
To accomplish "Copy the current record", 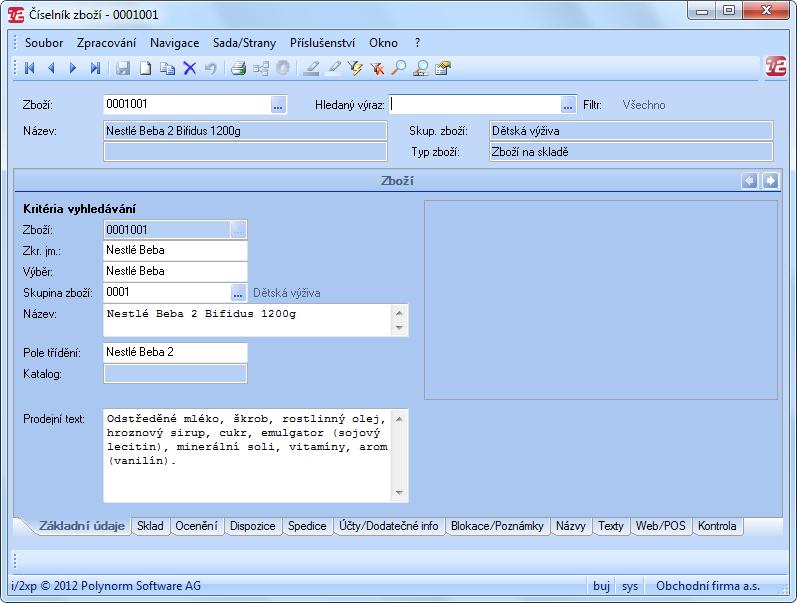I will coord(168,68).
